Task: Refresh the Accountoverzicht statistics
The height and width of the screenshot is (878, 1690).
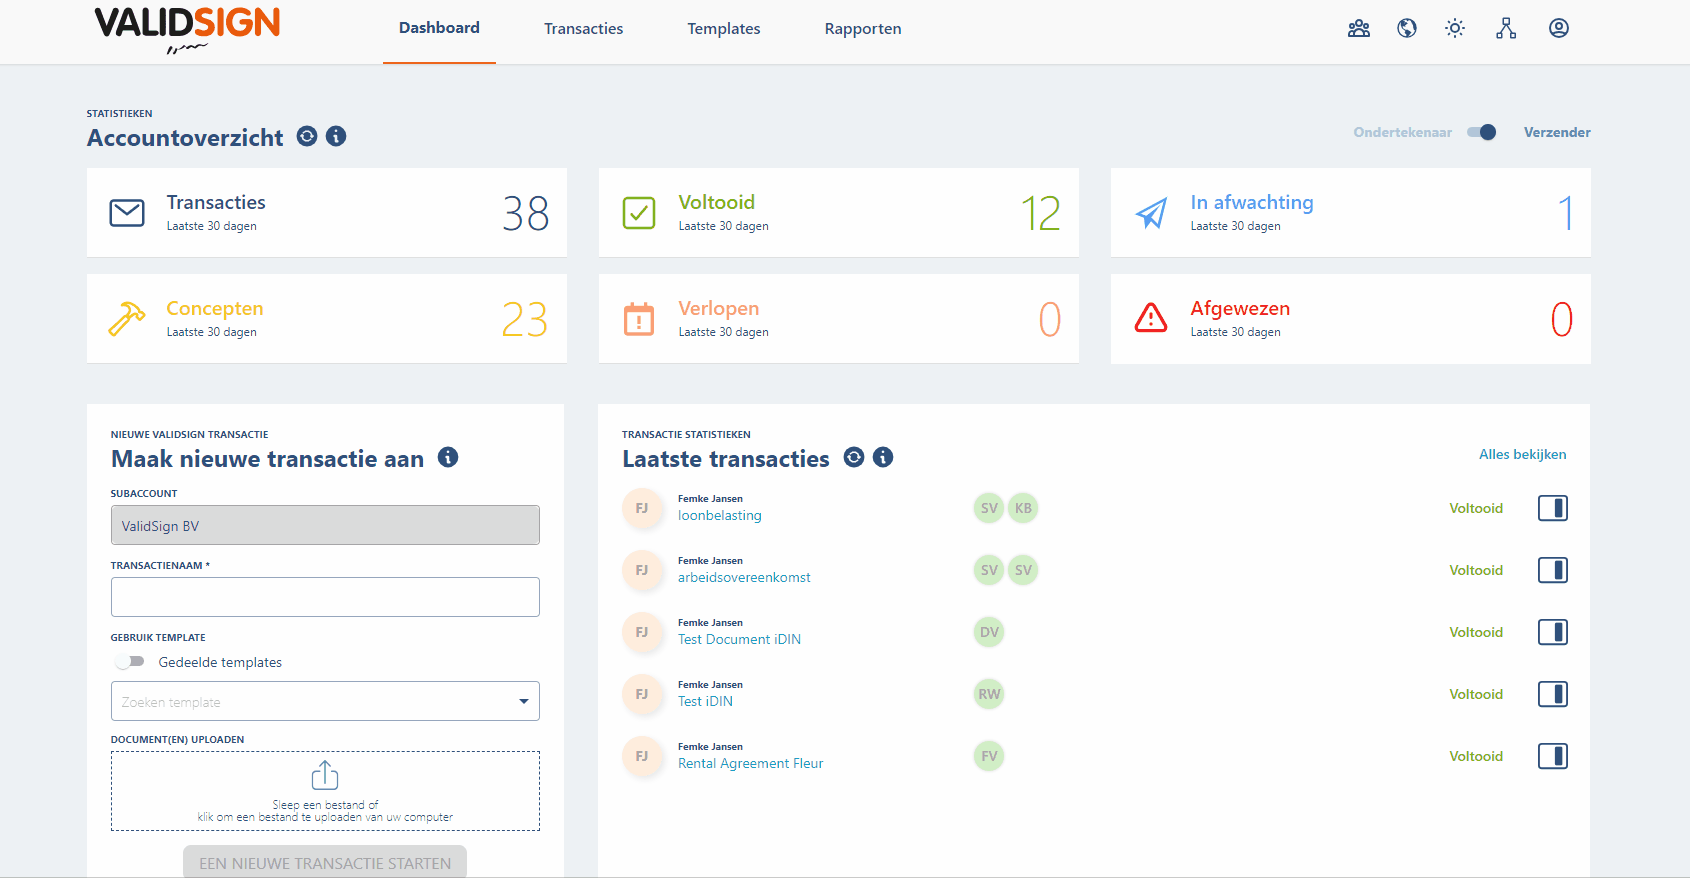Action: [307, 136]
